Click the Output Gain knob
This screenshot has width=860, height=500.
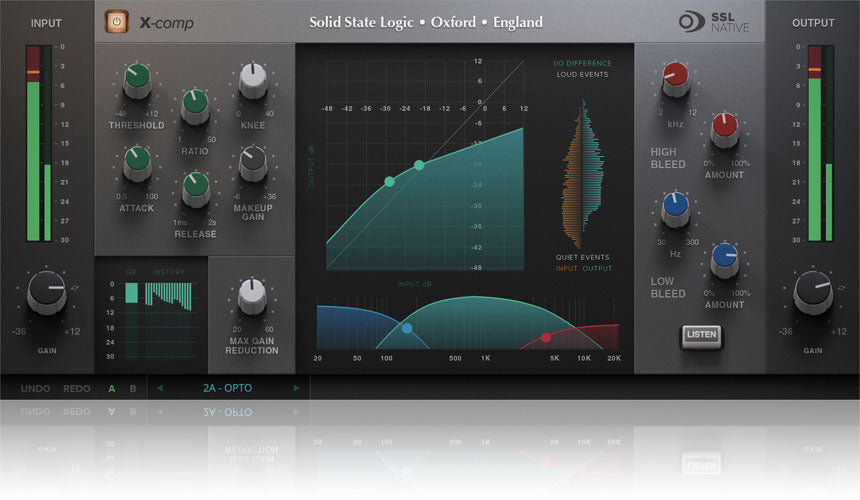(813, 292)
